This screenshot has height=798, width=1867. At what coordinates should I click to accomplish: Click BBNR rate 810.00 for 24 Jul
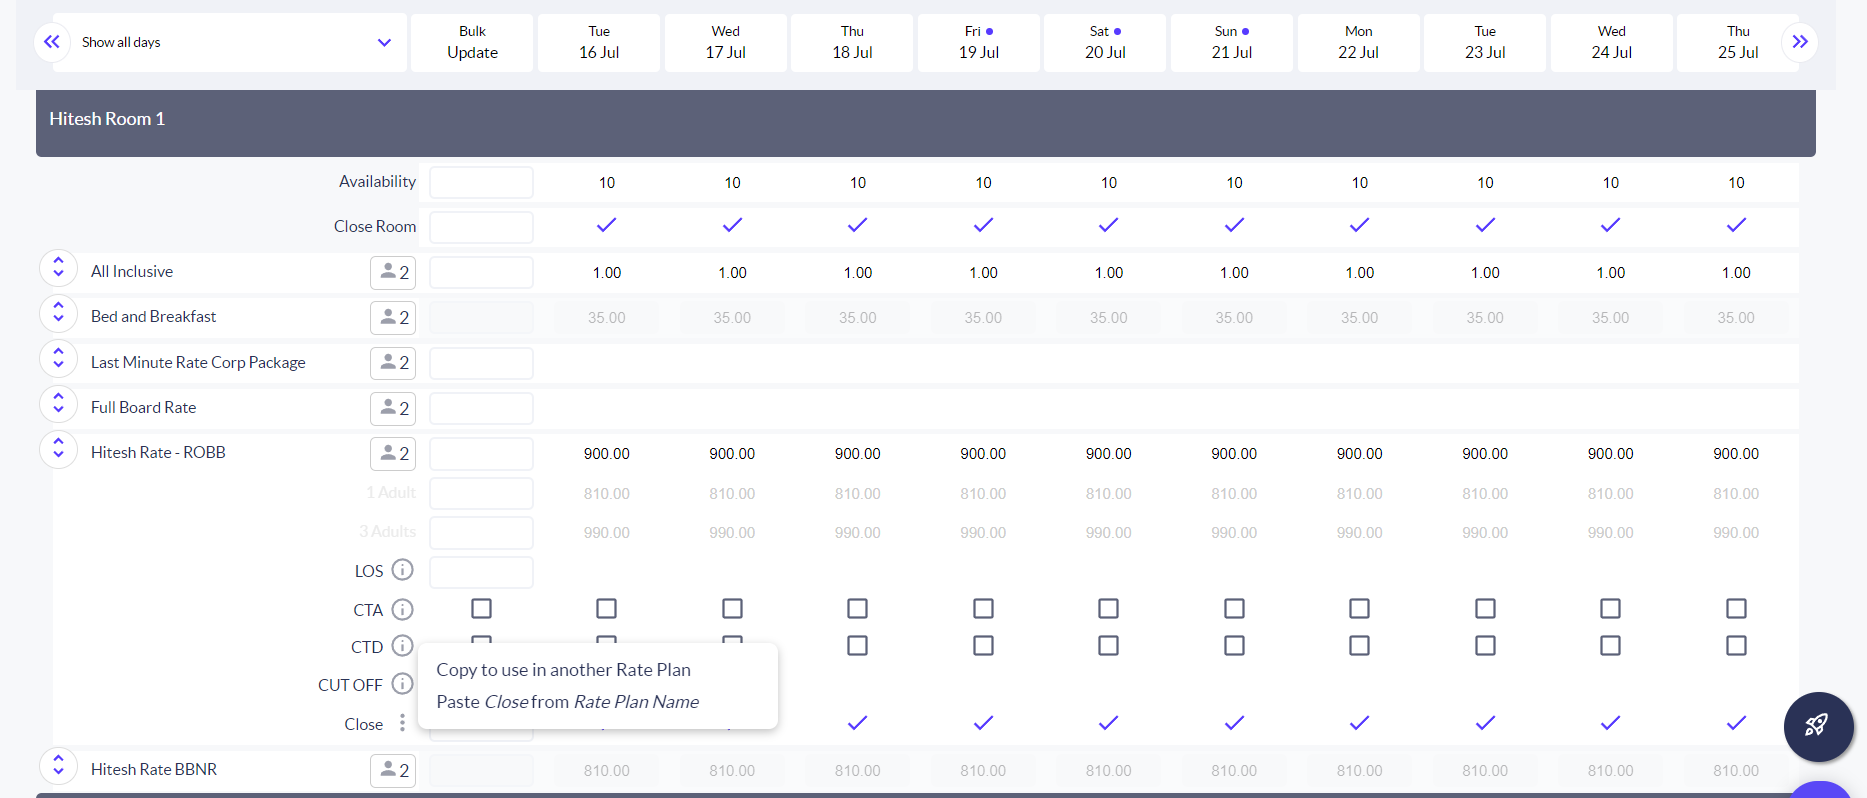coord(1610,771)
